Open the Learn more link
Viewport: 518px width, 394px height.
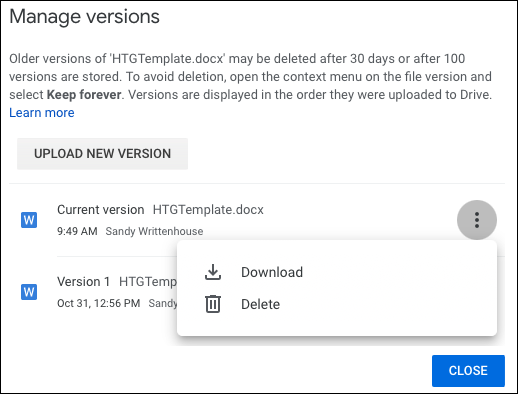(x=42, y=113)
